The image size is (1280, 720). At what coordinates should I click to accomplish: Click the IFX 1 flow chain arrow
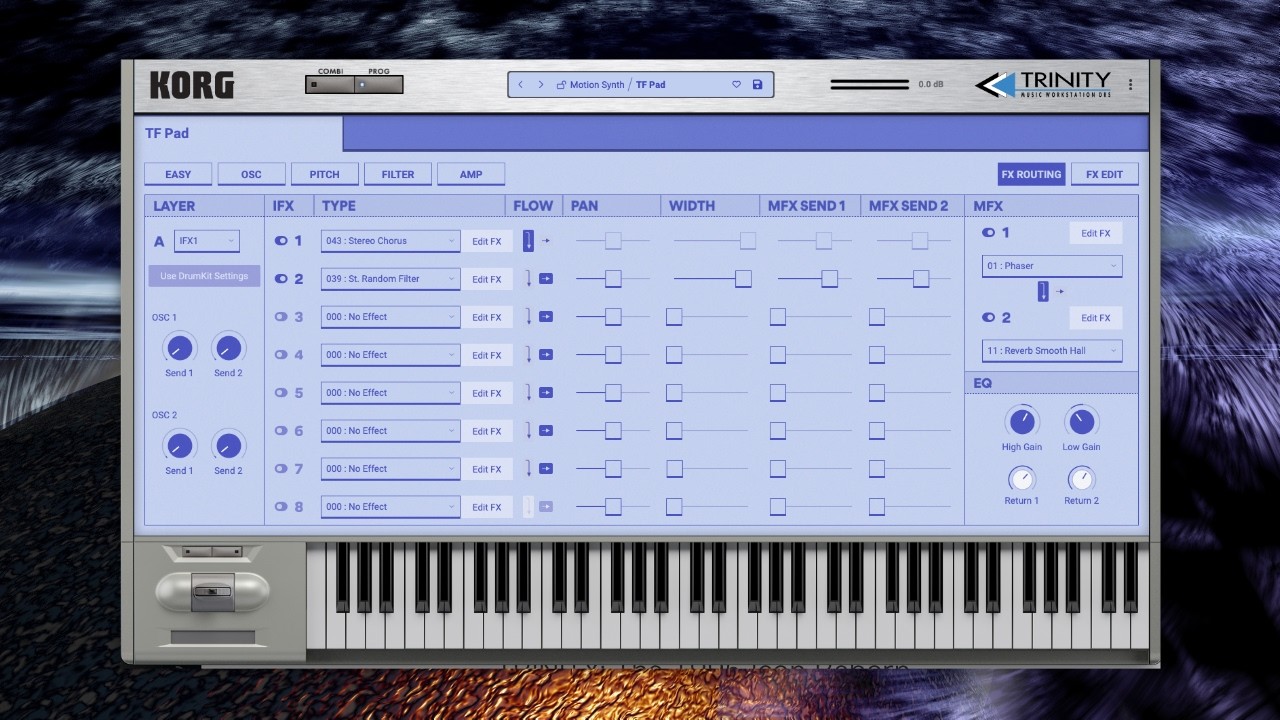[x=529, y=241]
